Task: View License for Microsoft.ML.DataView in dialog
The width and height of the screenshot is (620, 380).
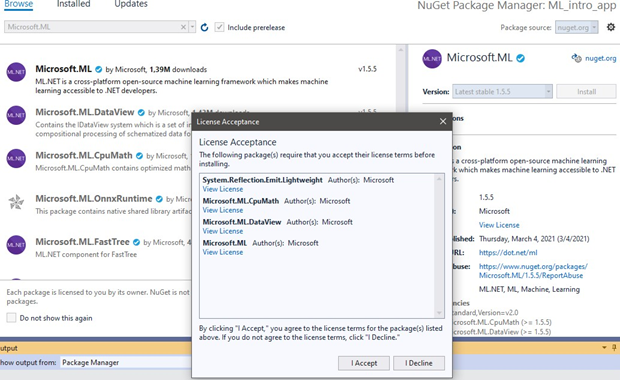Action: coord(223,231)
